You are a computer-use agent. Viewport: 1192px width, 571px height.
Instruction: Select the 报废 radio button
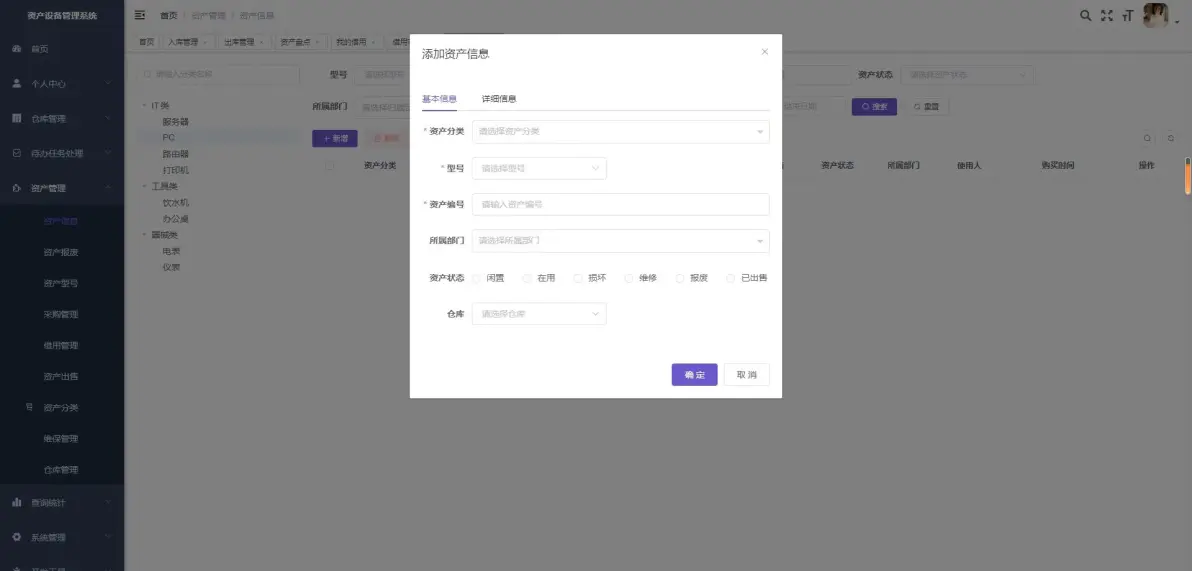(680, 278)
